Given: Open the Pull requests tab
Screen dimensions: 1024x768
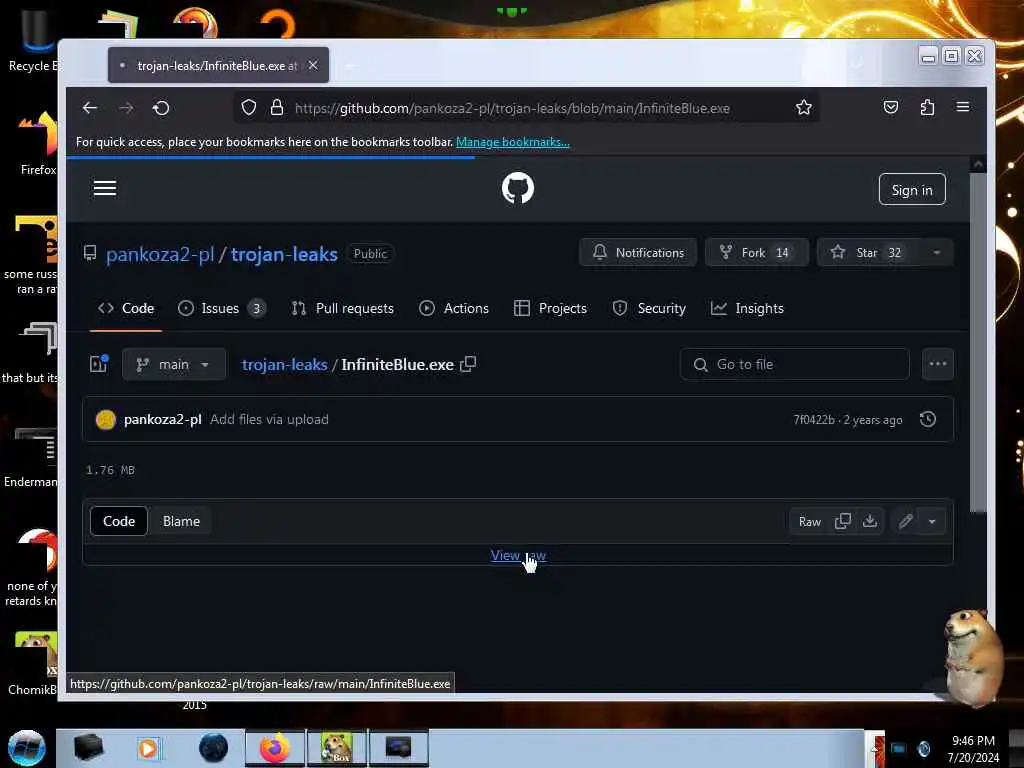Looking at the screenshot, I should tap(343, 308).
